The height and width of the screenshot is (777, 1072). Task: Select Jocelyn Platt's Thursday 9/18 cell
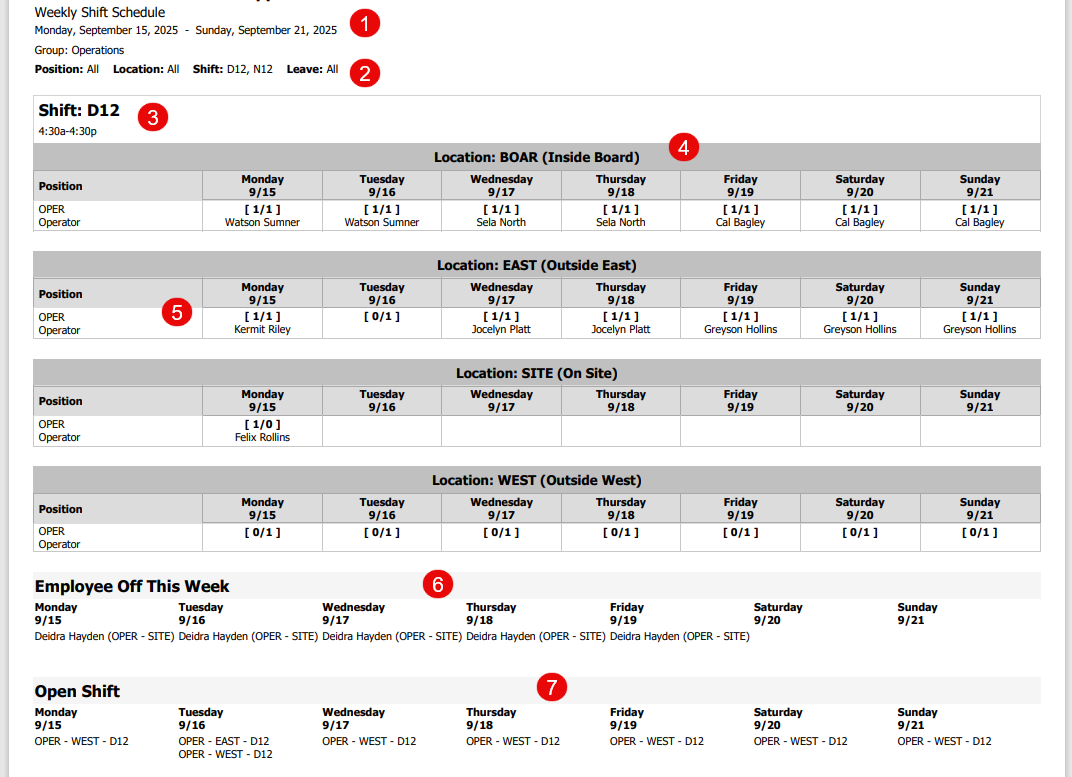click(621, 323)
